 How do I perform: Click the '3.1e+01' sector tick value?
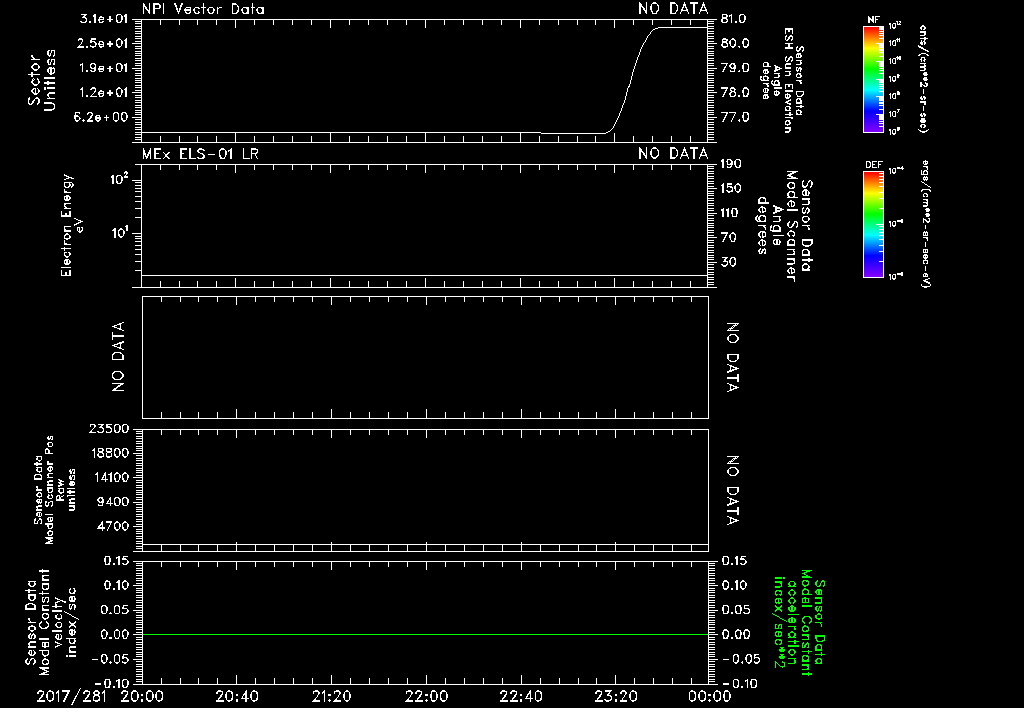click(x=103, y=19)
